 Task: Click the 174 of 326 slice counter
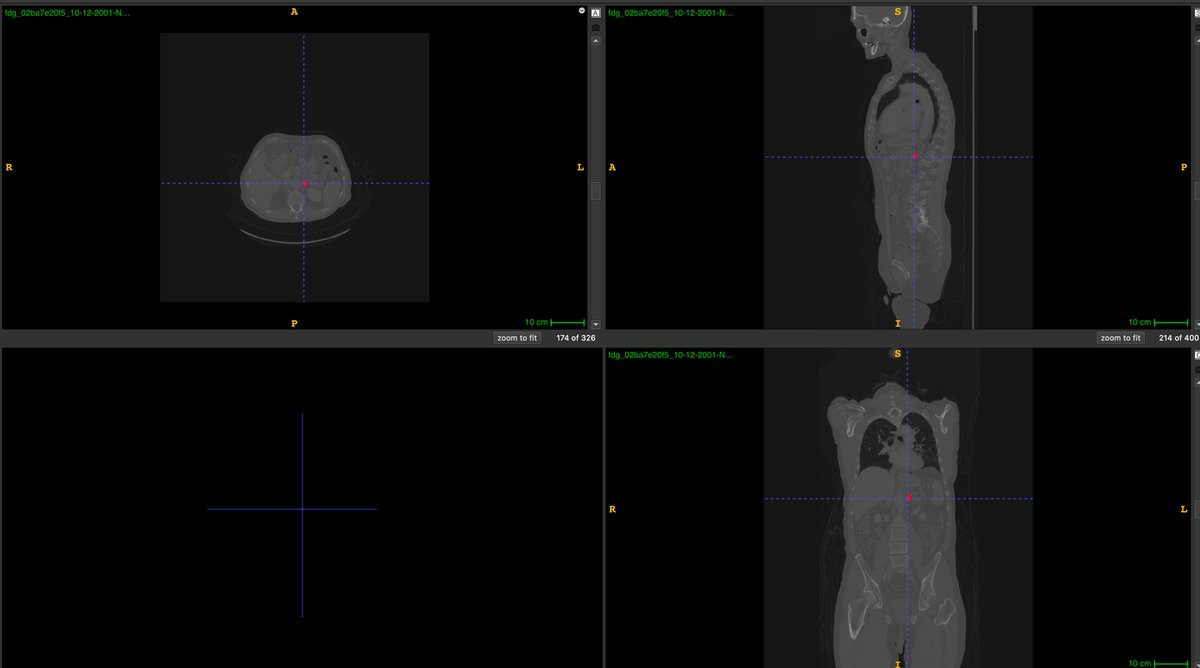pos(576,338)
